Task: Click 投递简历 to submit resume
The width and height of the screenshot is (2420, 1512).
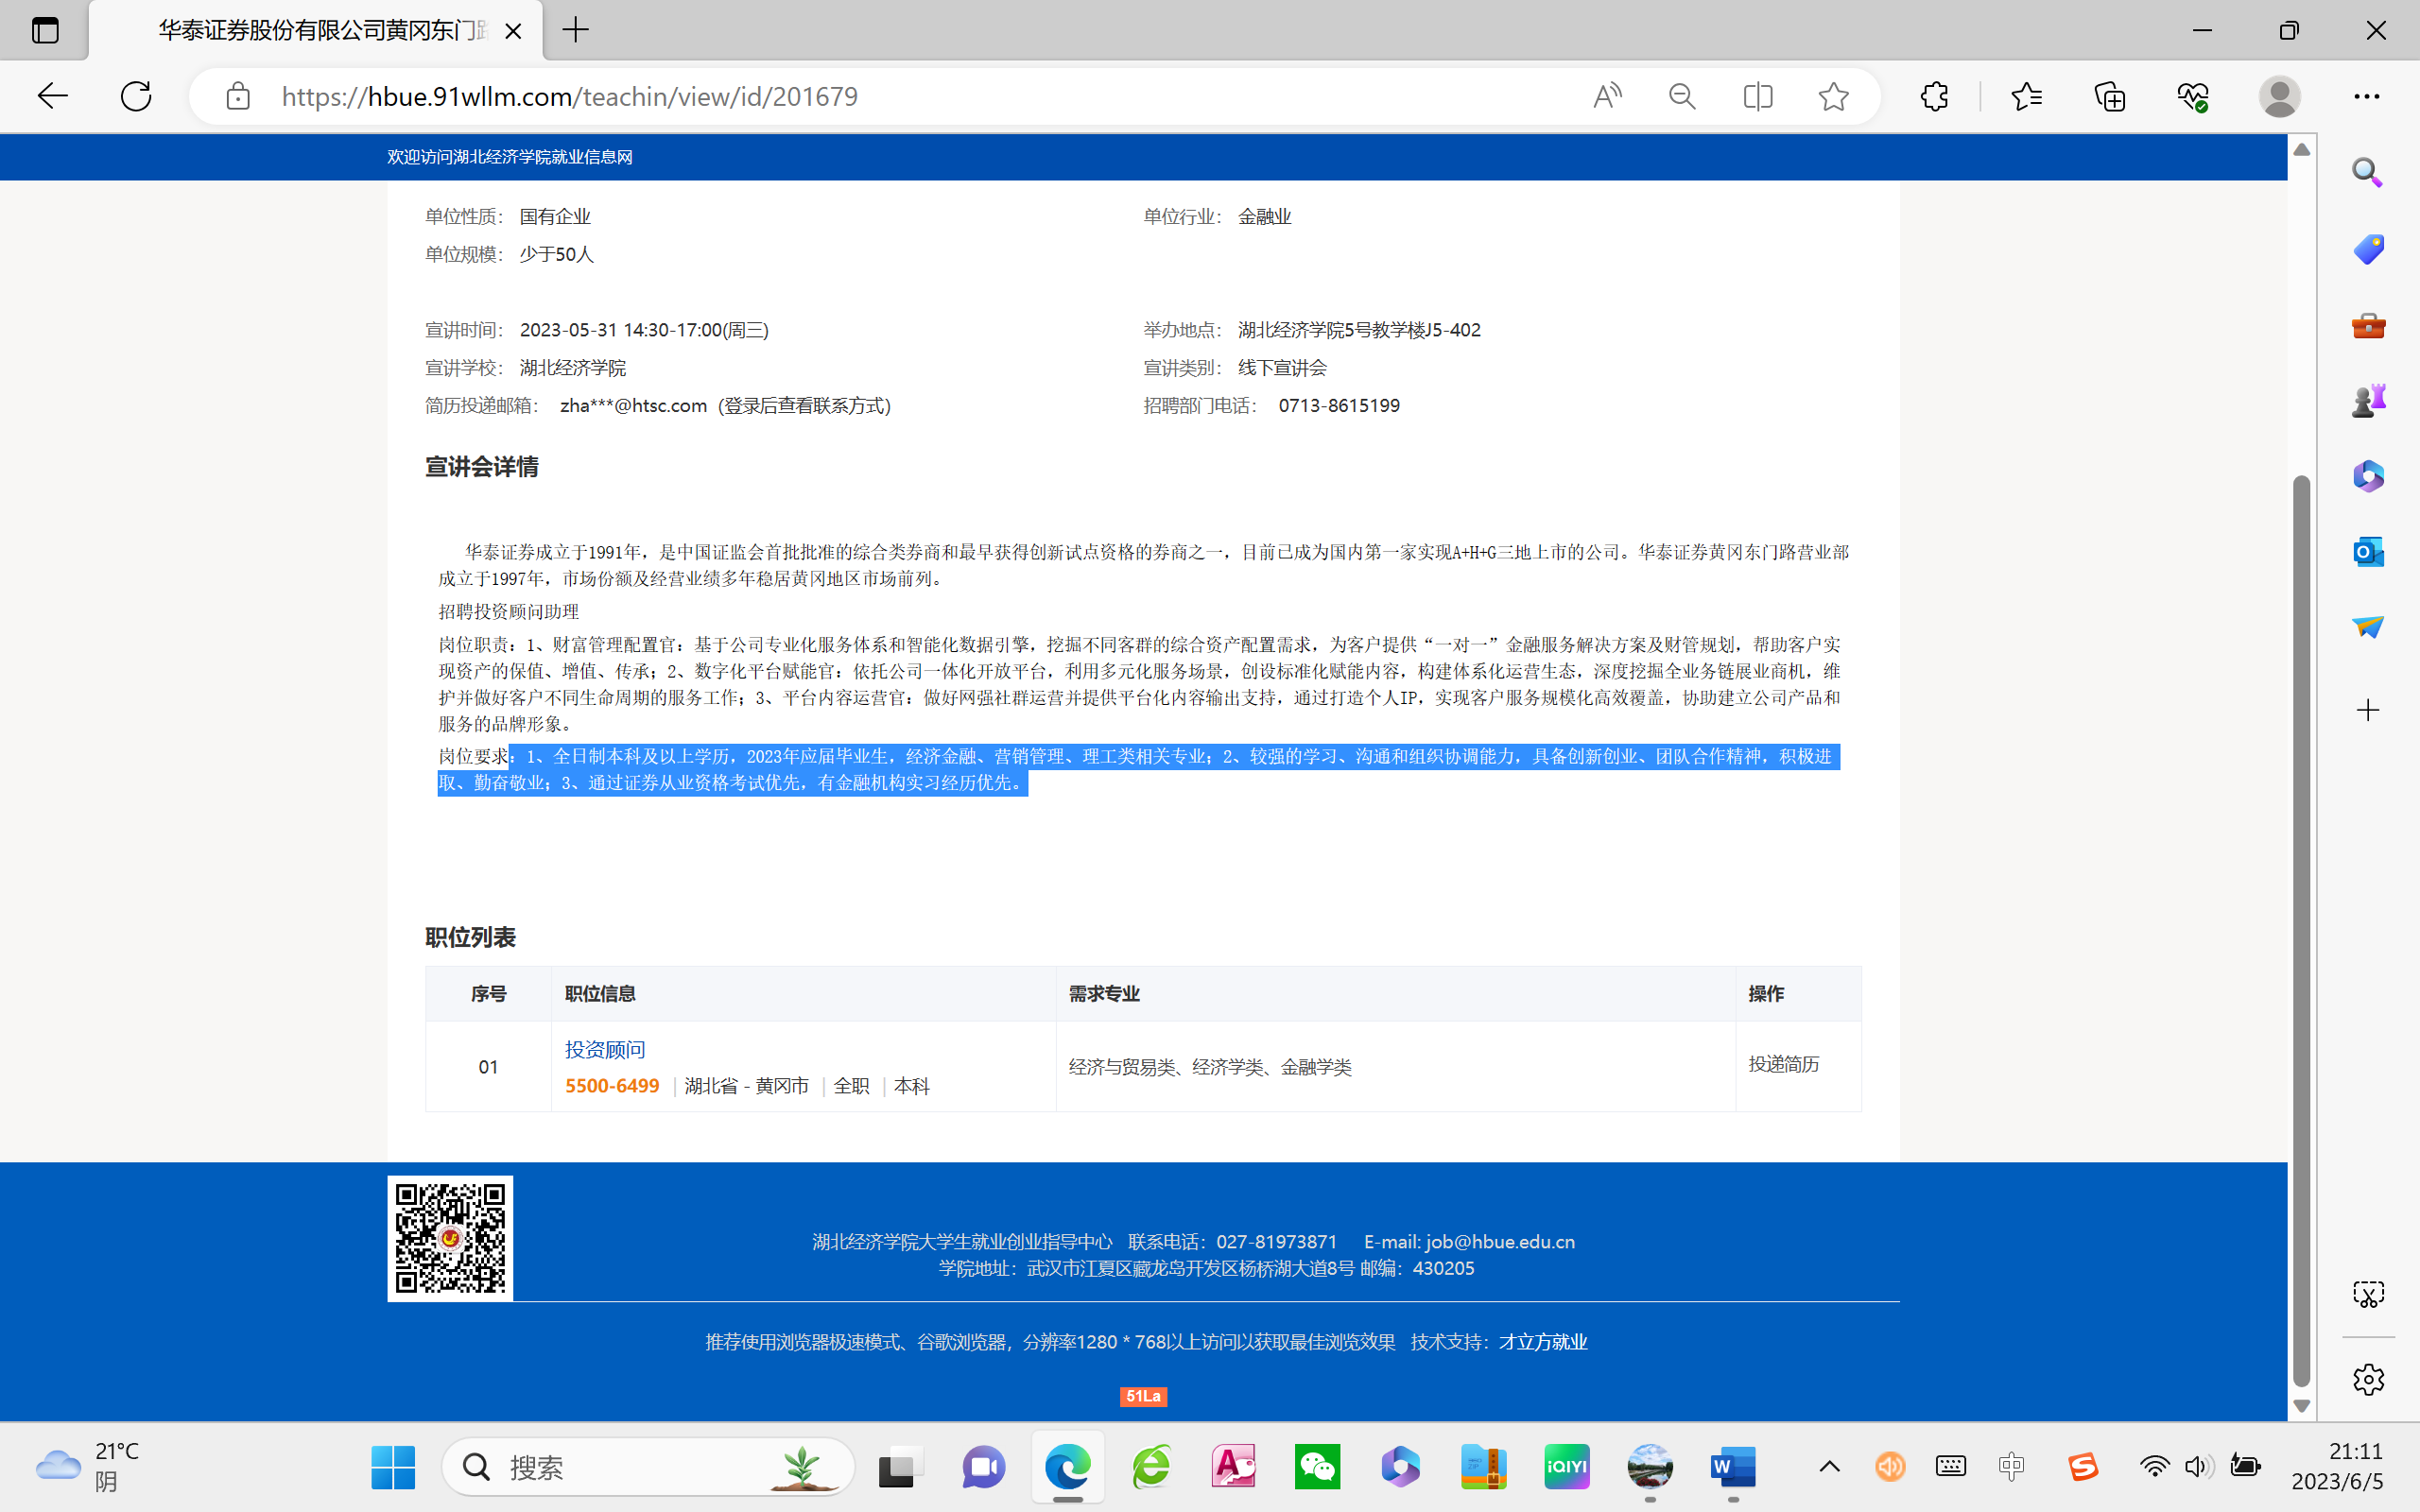Action: point(1783,1064)
